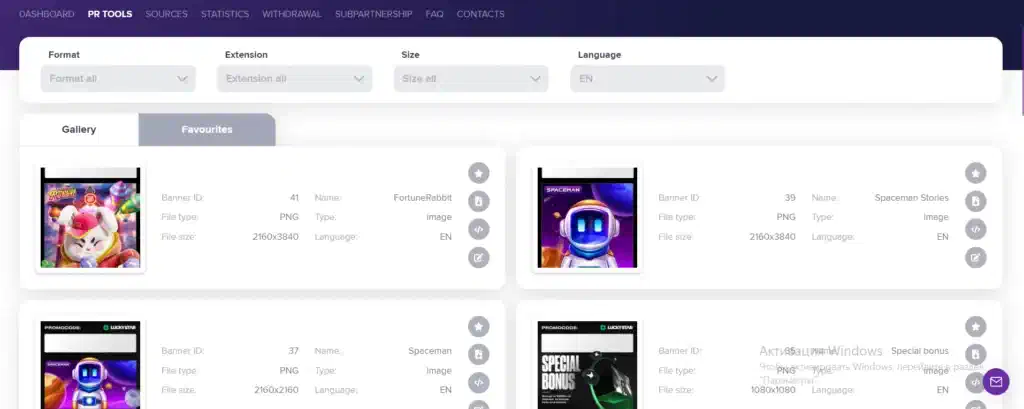The height and width of the screenshot is (409, 1024).
Task: Download the banner 37 Spaceman file
Action: [x=479, y=354]
